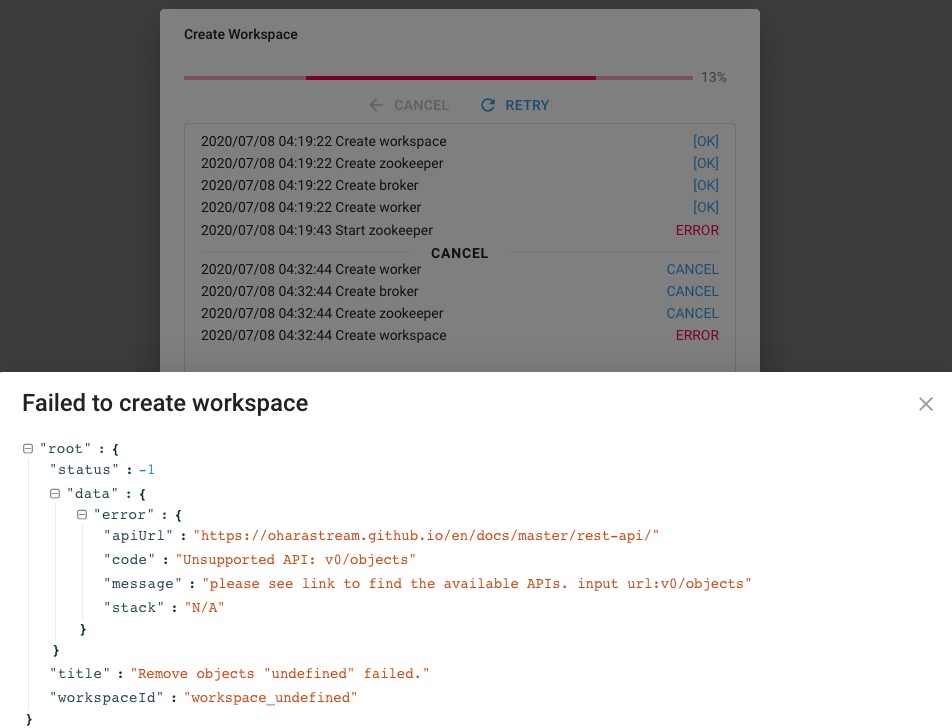Select the 04:19:22 Create zookeeper log row
Viewport: 952px width, 728px height.
click(x=460, y=163)
